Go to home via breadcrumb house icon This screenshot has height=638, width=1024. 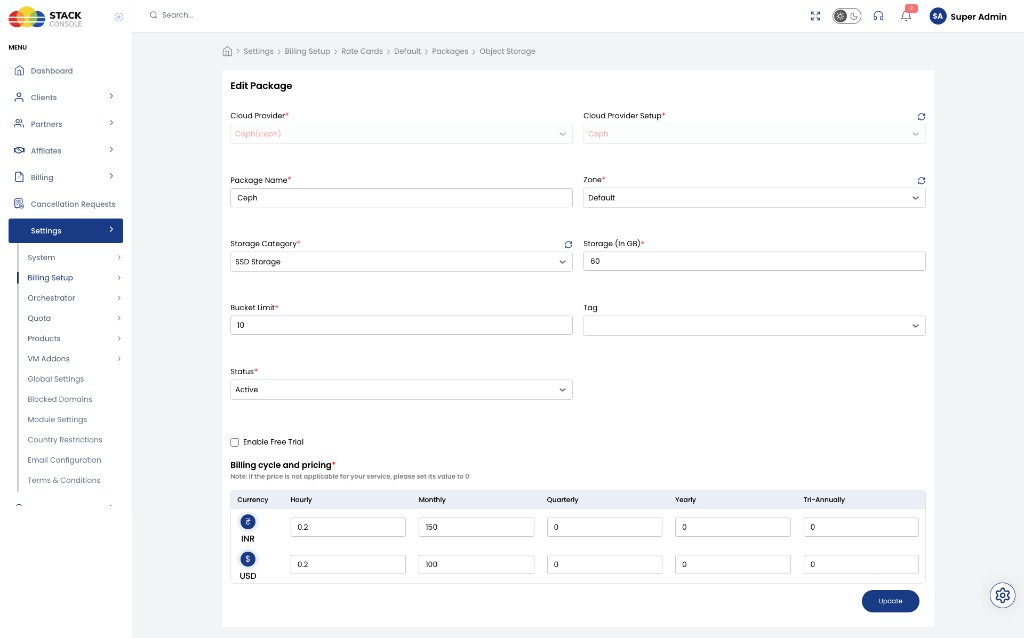coord(227,51)
